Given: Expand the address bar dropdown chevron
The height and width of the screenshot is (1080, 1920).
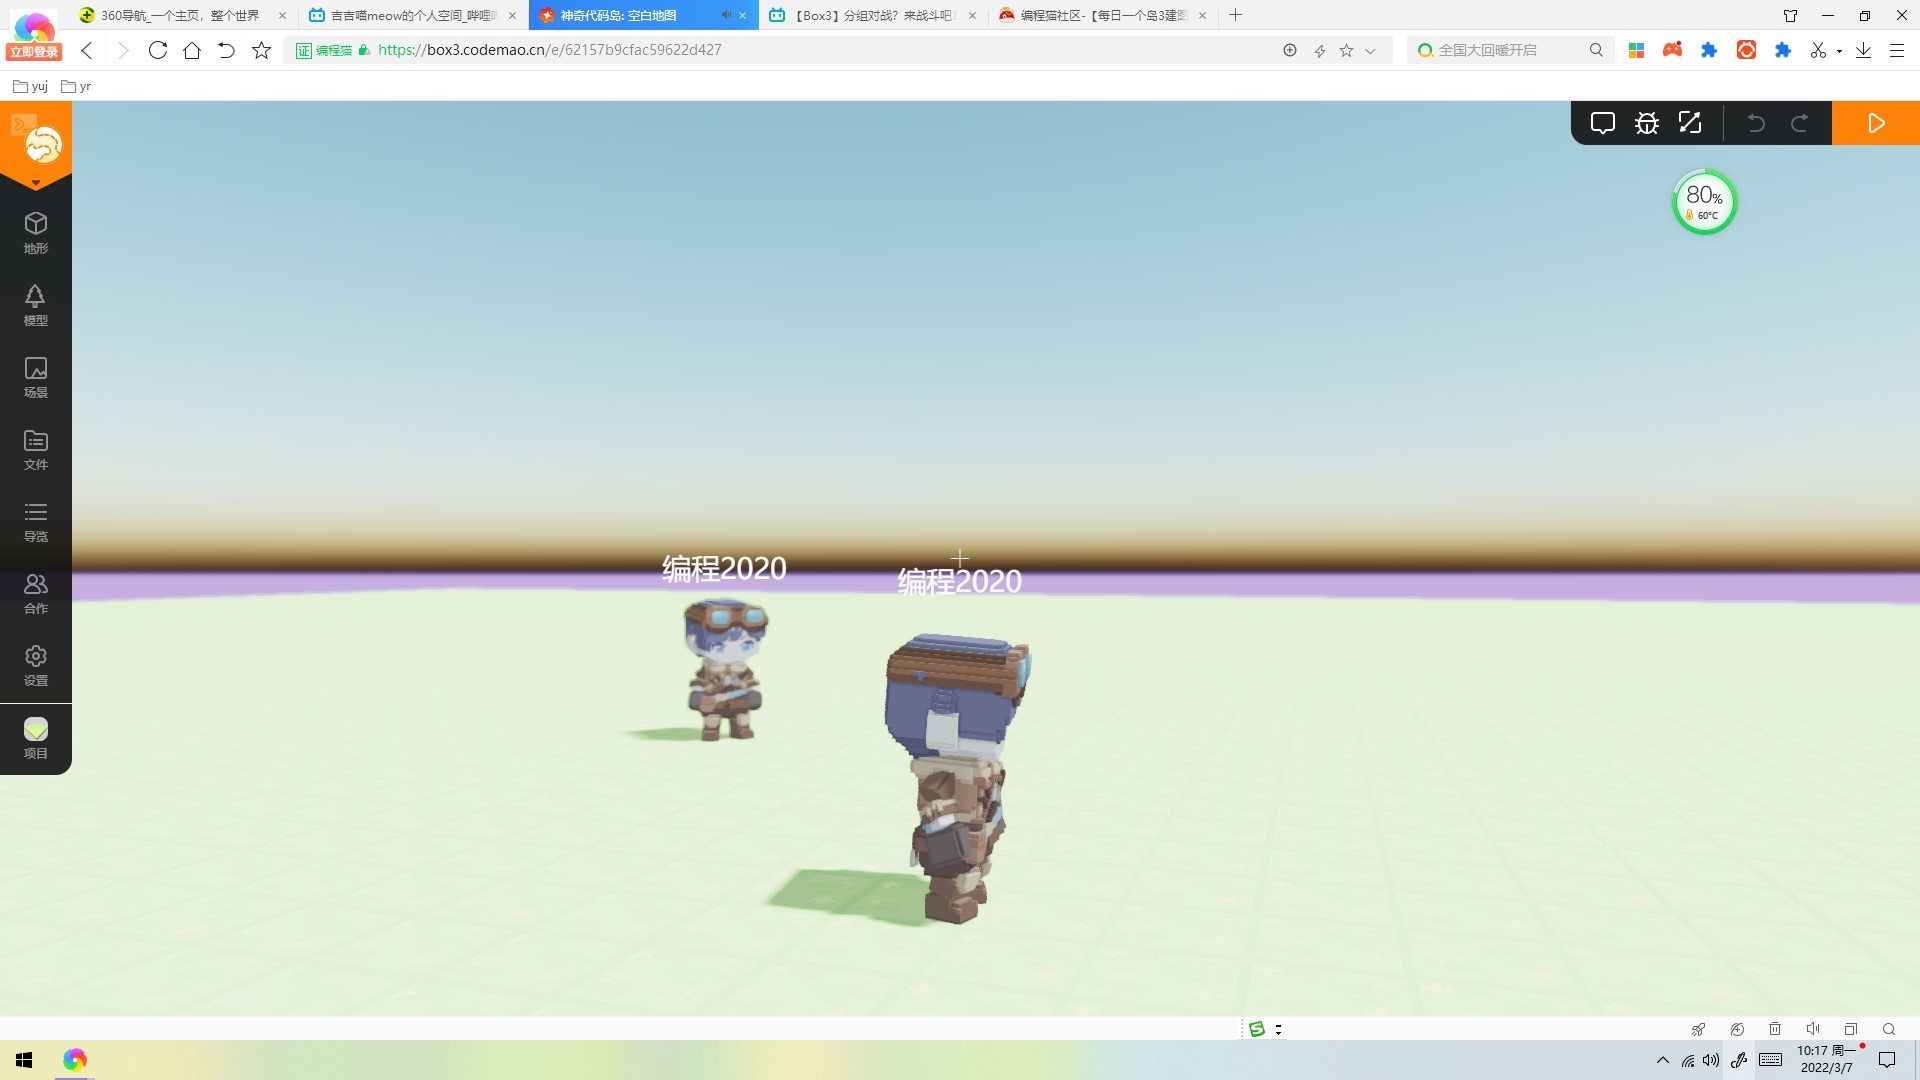Looking at the screenshot, I should [1370, 50].
